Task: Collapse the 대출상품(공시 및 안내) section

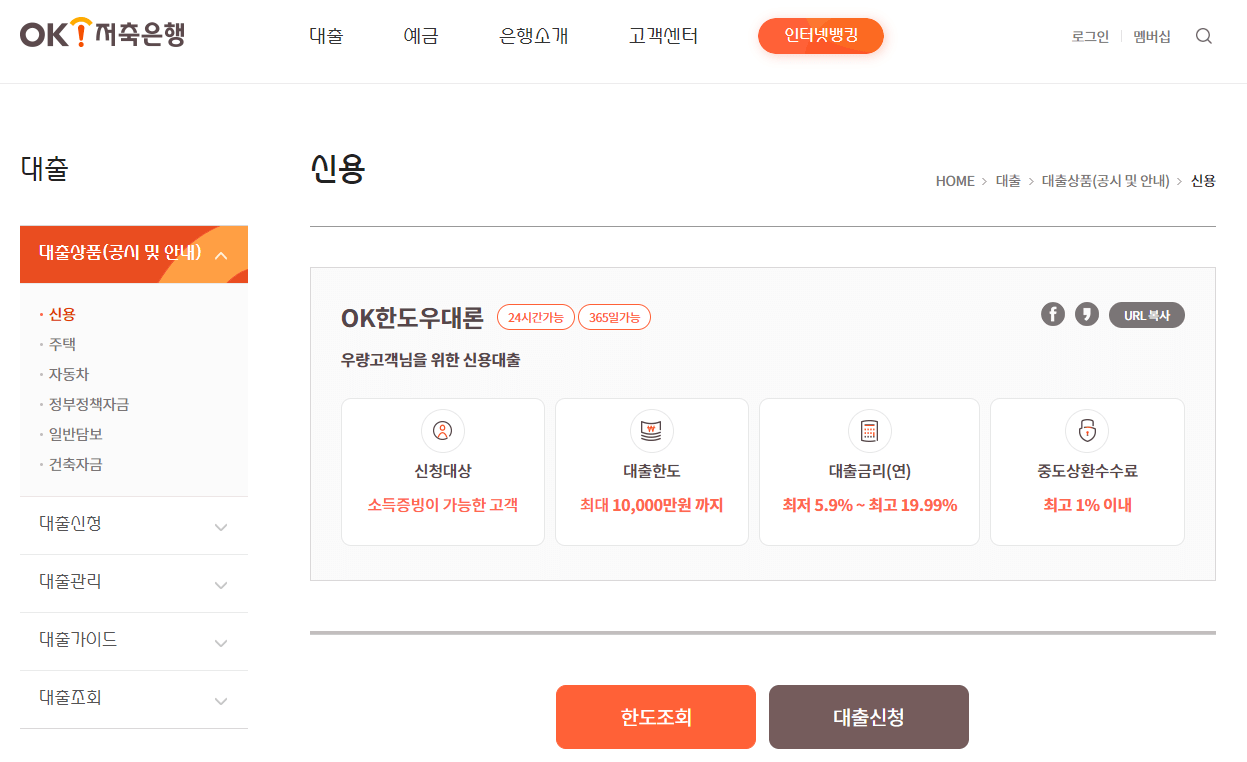Action: [134, 254]
